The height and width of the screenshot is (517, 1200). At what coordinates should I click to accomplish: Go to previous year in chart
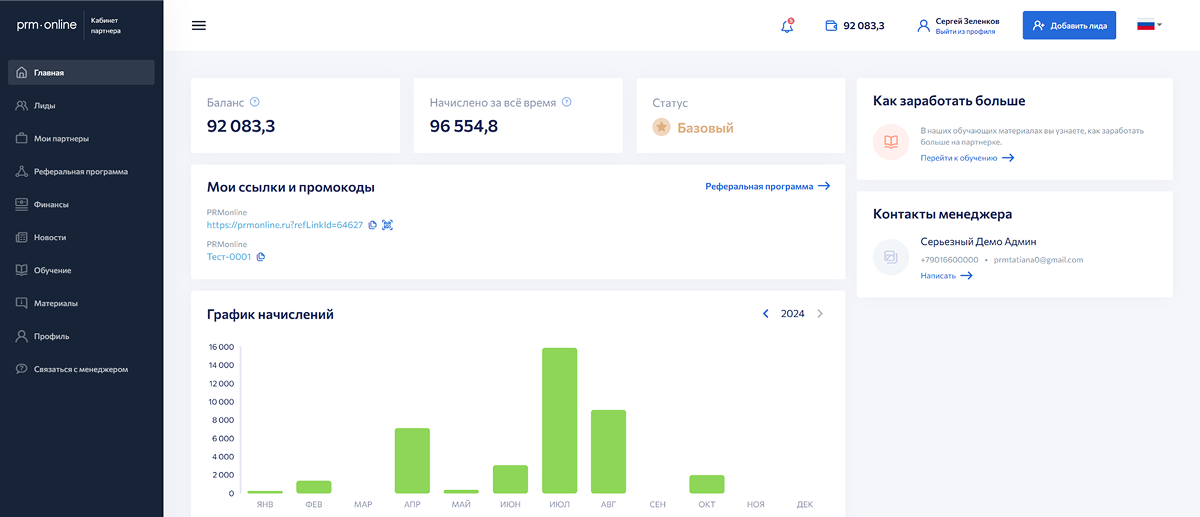point(766,314)
